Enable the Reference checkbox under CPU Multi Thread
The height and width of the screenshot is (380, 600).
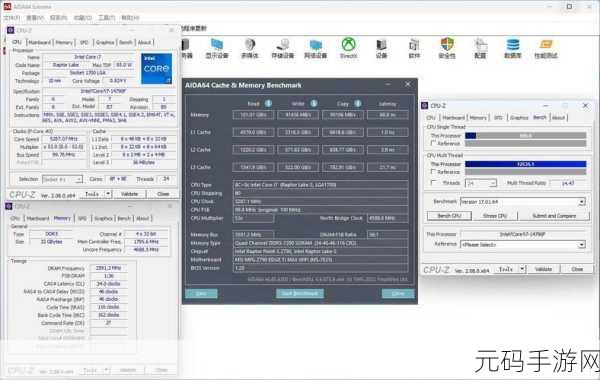tap(434, 172)
